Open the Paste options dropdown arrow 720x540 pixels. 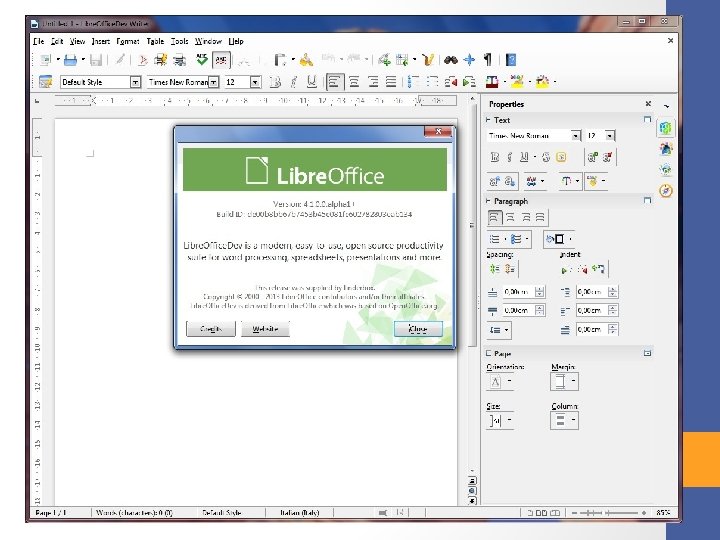(293, 60)
